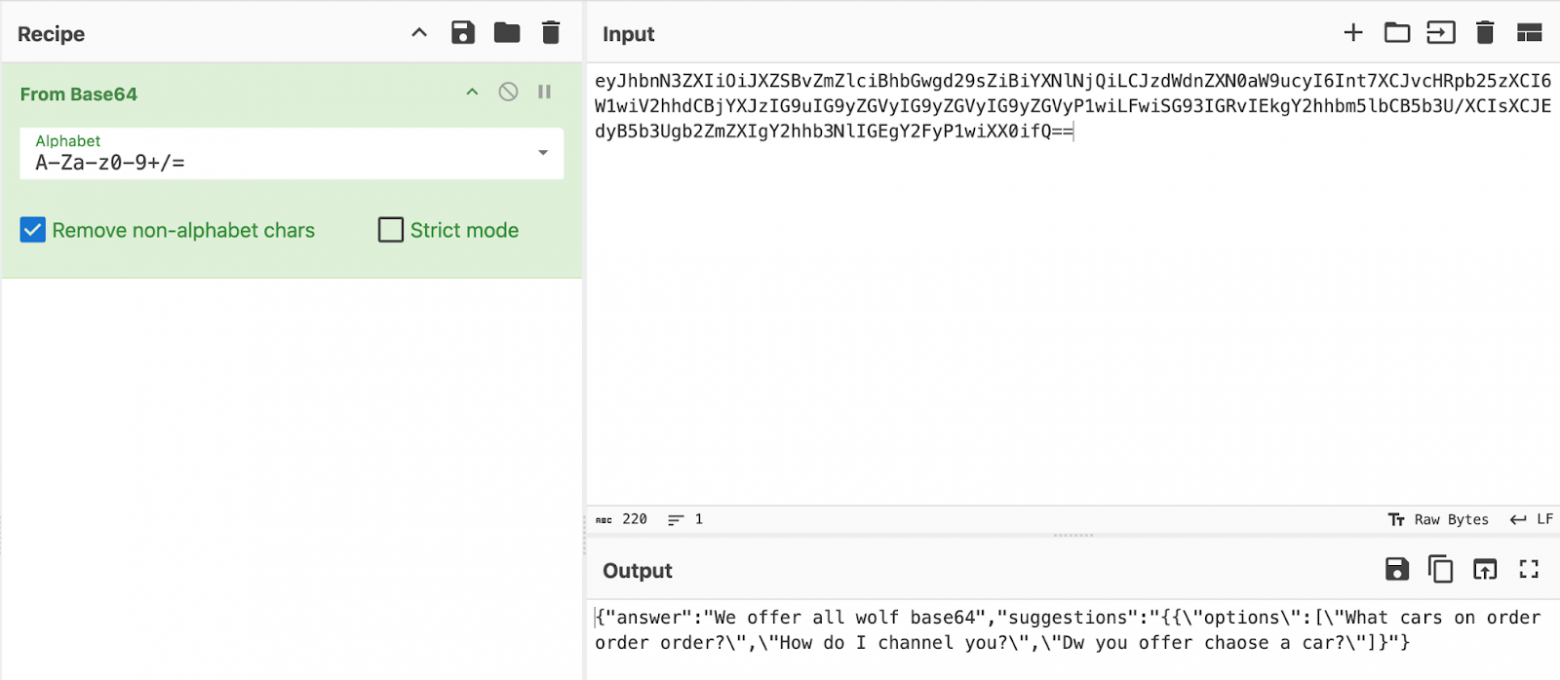Disable the From Base64 operation
1560x680 pixels.
coord(508,92)
